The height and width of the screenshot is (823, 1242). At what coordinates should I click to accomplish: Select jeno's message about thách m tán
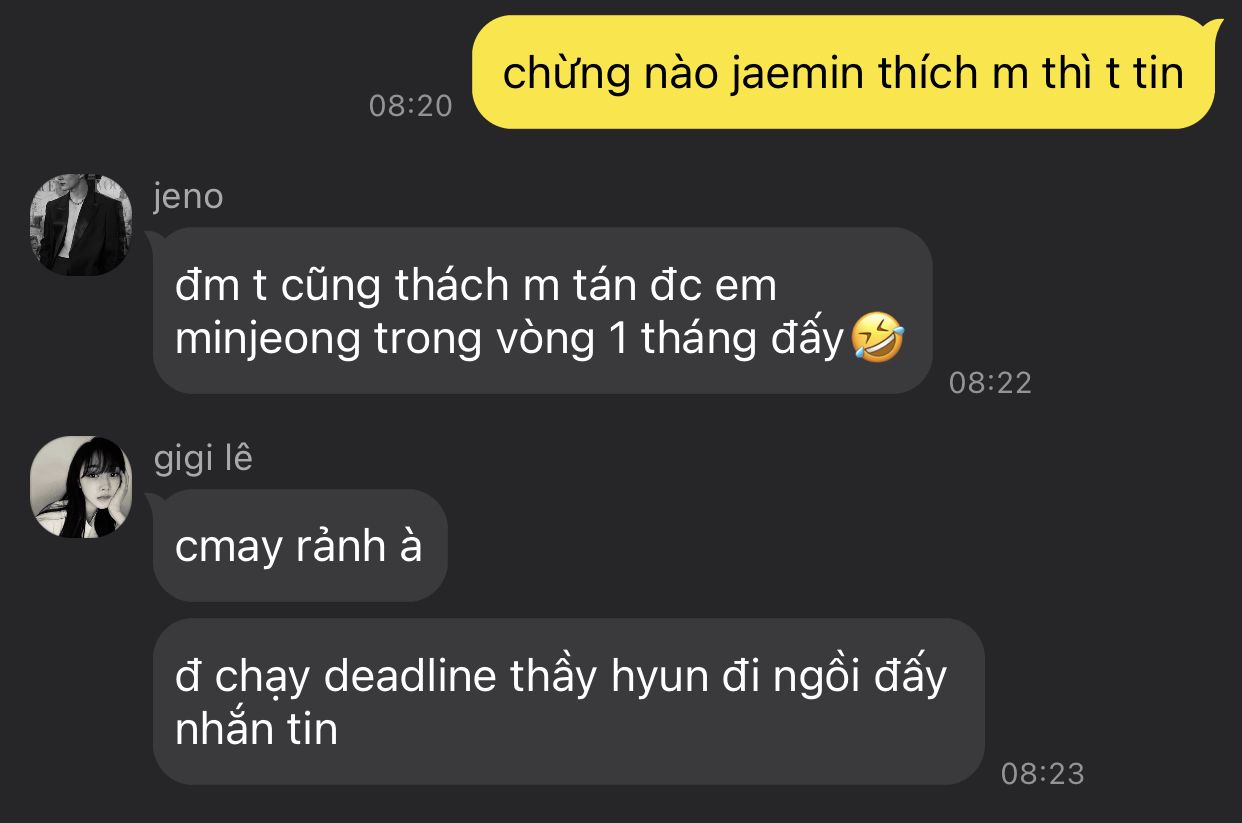coord(542,311)
